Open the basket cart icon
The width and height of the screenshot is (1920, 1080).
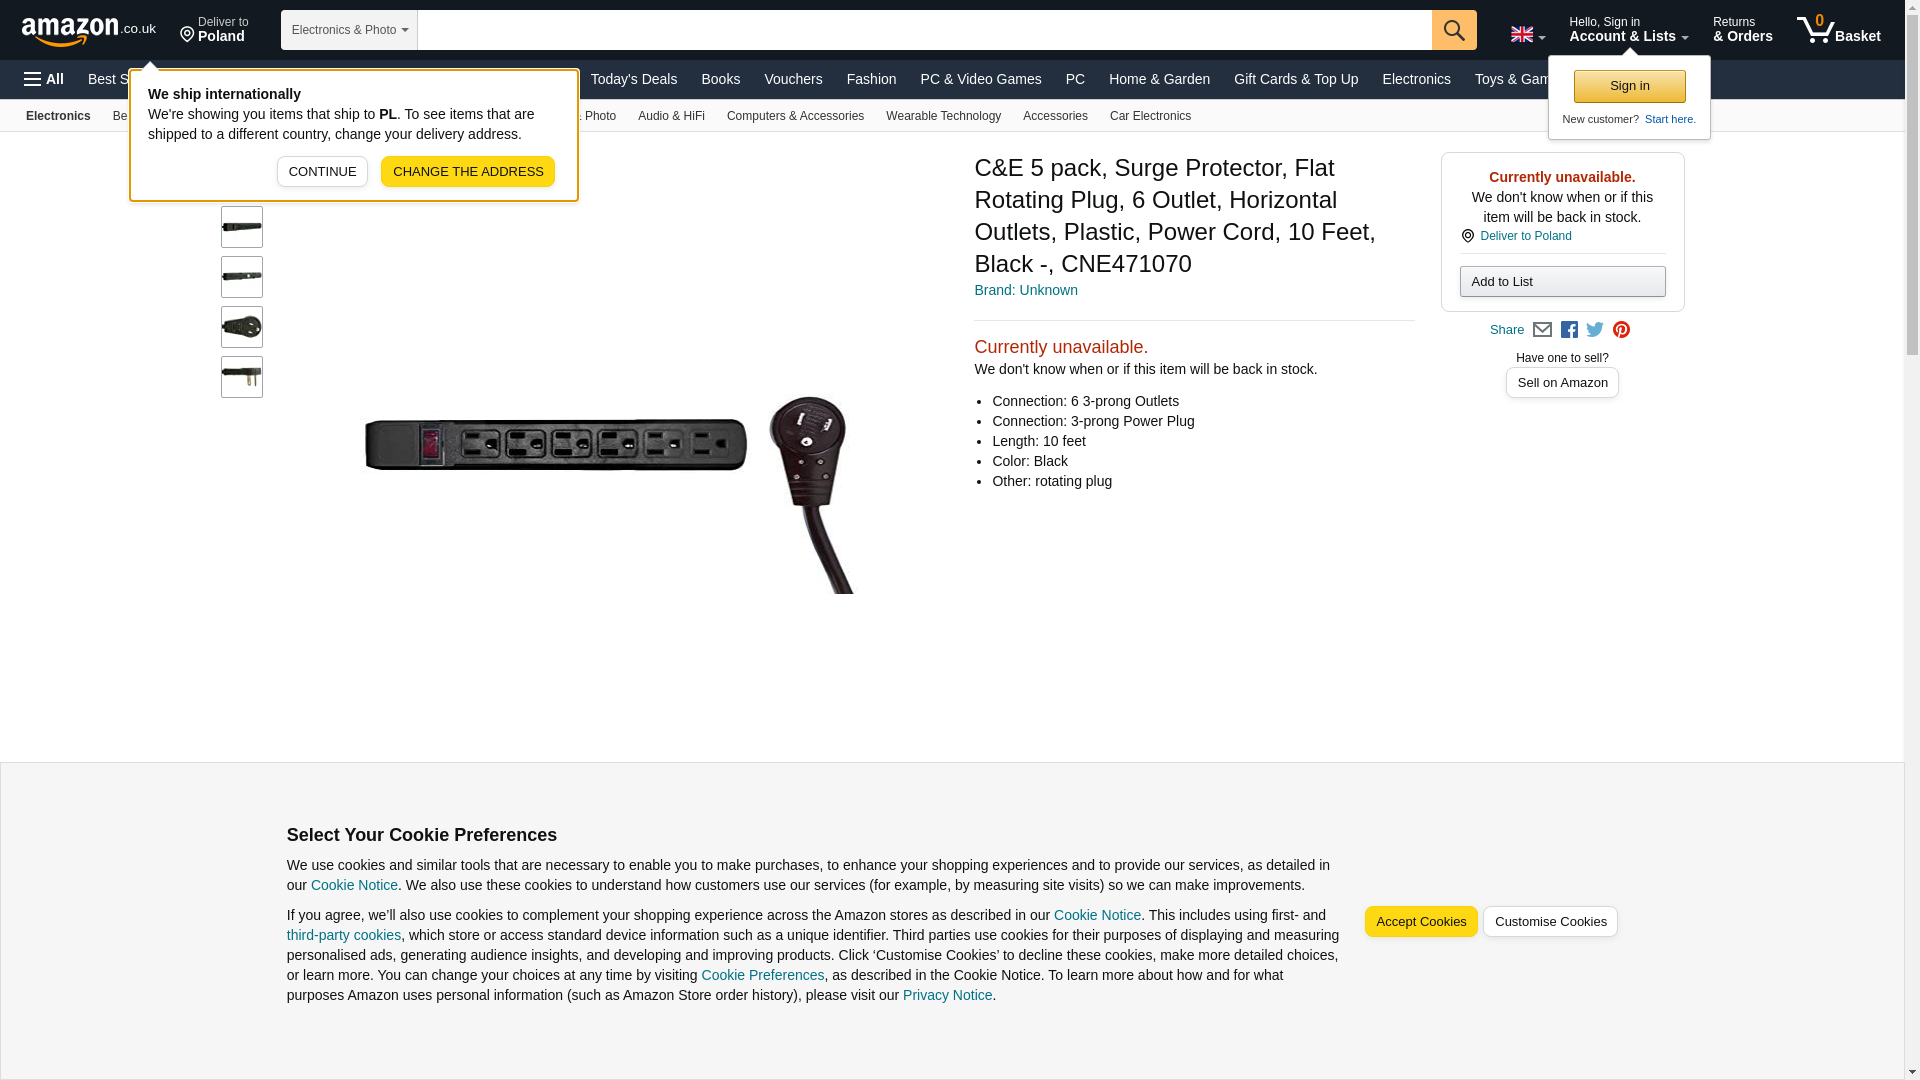1838,30
